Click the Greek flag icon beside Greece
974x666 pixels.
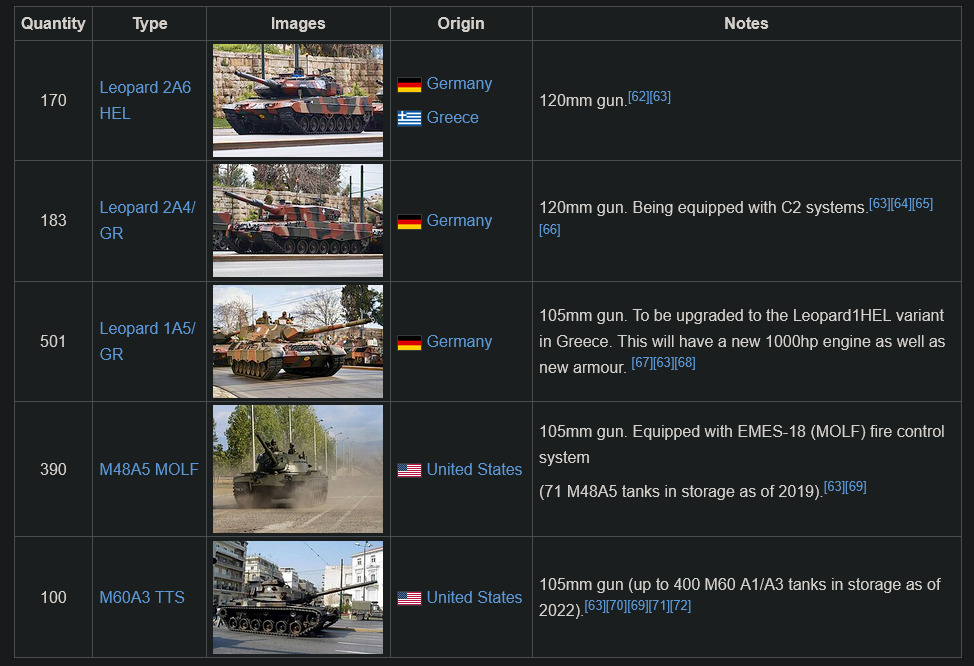[409, 118]
